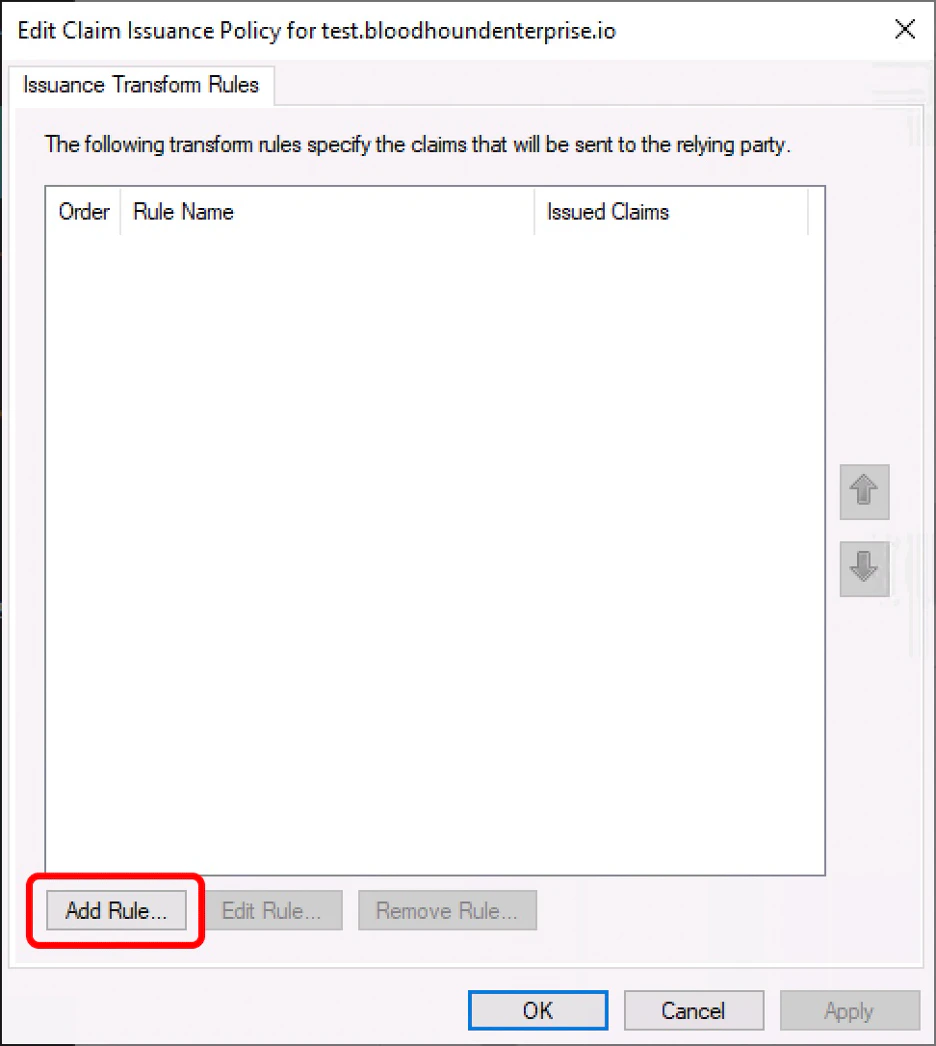Click divider between Rule Name and Issued Claims

point(534,211)
